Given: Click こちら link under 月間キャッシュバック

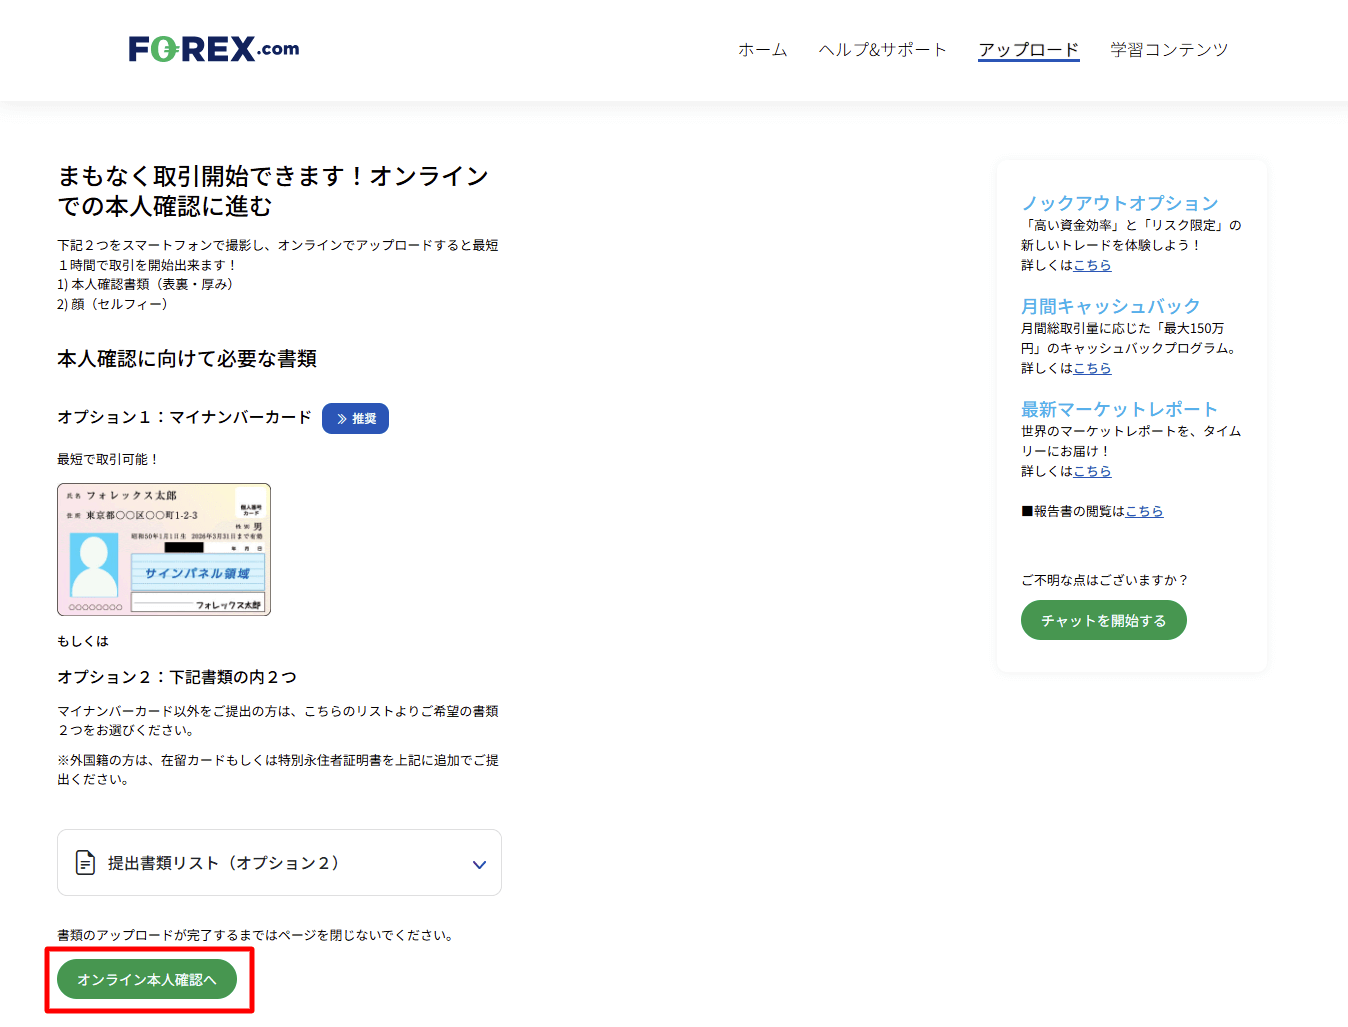Looking at the screenshot, I should click(x=1092, y=368).
